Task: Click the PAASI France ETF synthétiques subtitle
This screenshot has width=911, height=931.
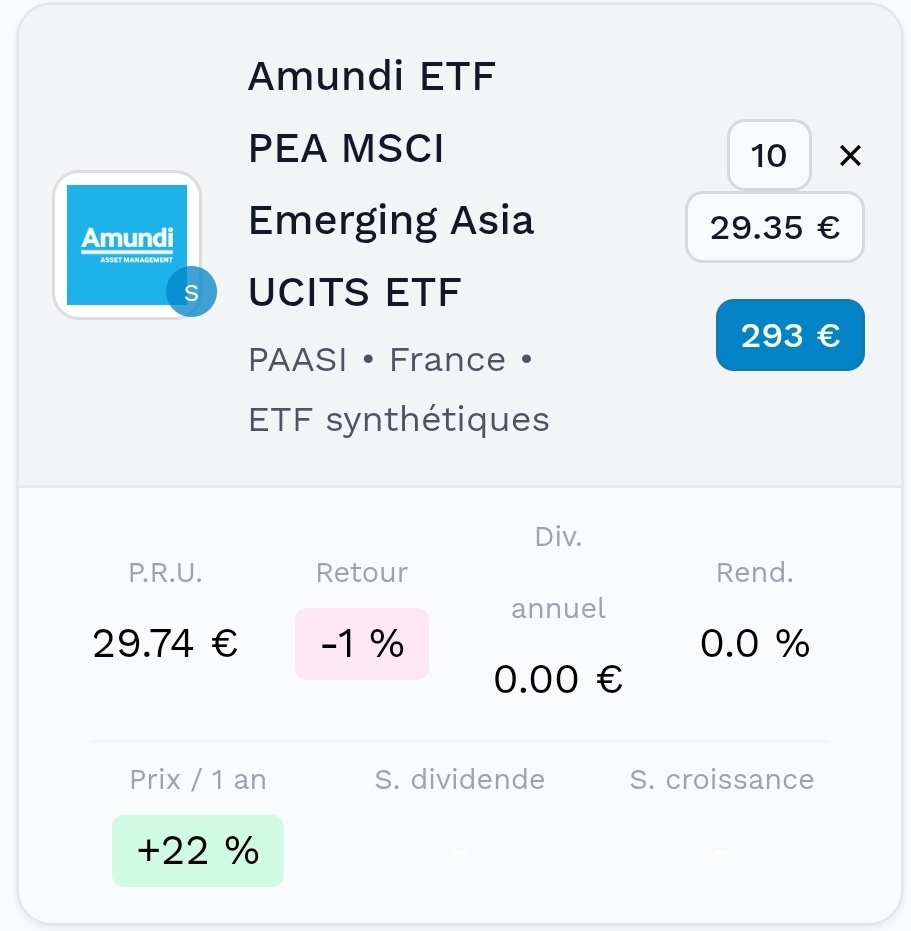Action: click(x=398, y=389)
